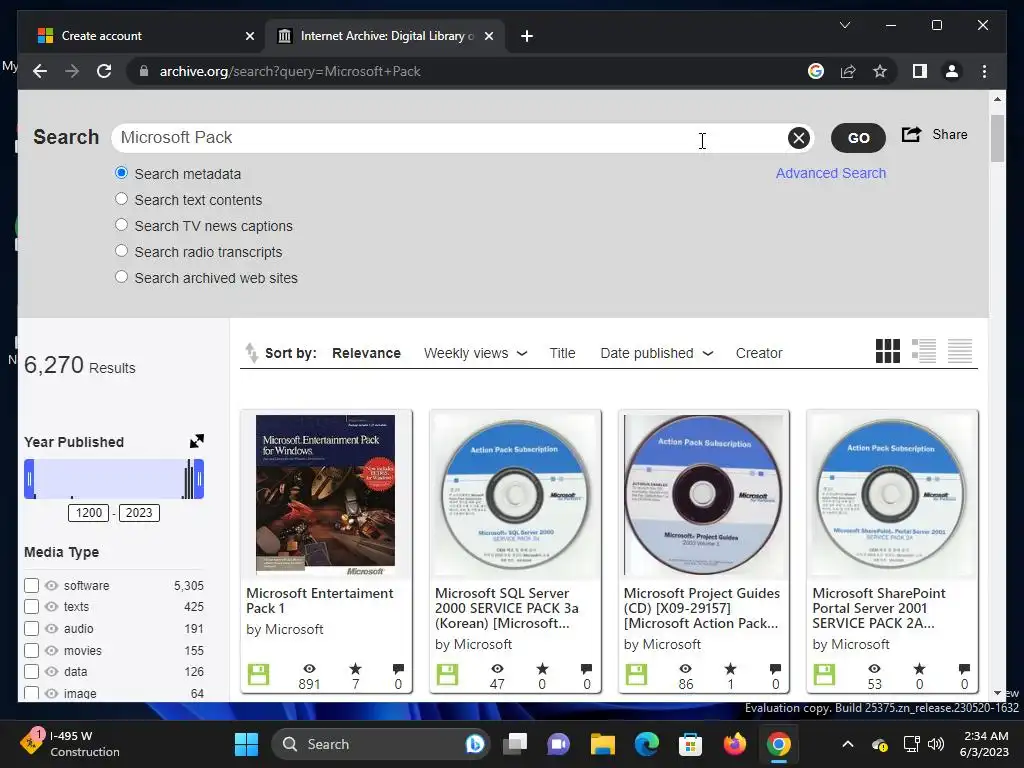Image resolution: width=1024 pixels, height=768 pixels.
Task: Click left handle of year range slider
Action: tap(29, 479)
